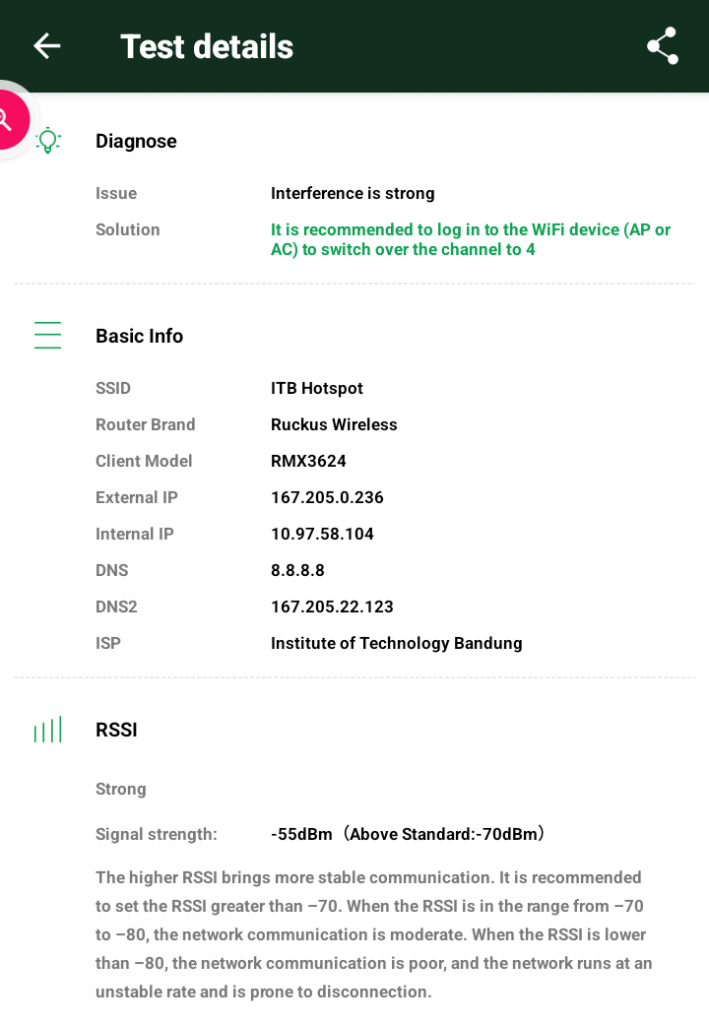
Task: Select the SSID value ITB Hotspot
Action: 317,388
